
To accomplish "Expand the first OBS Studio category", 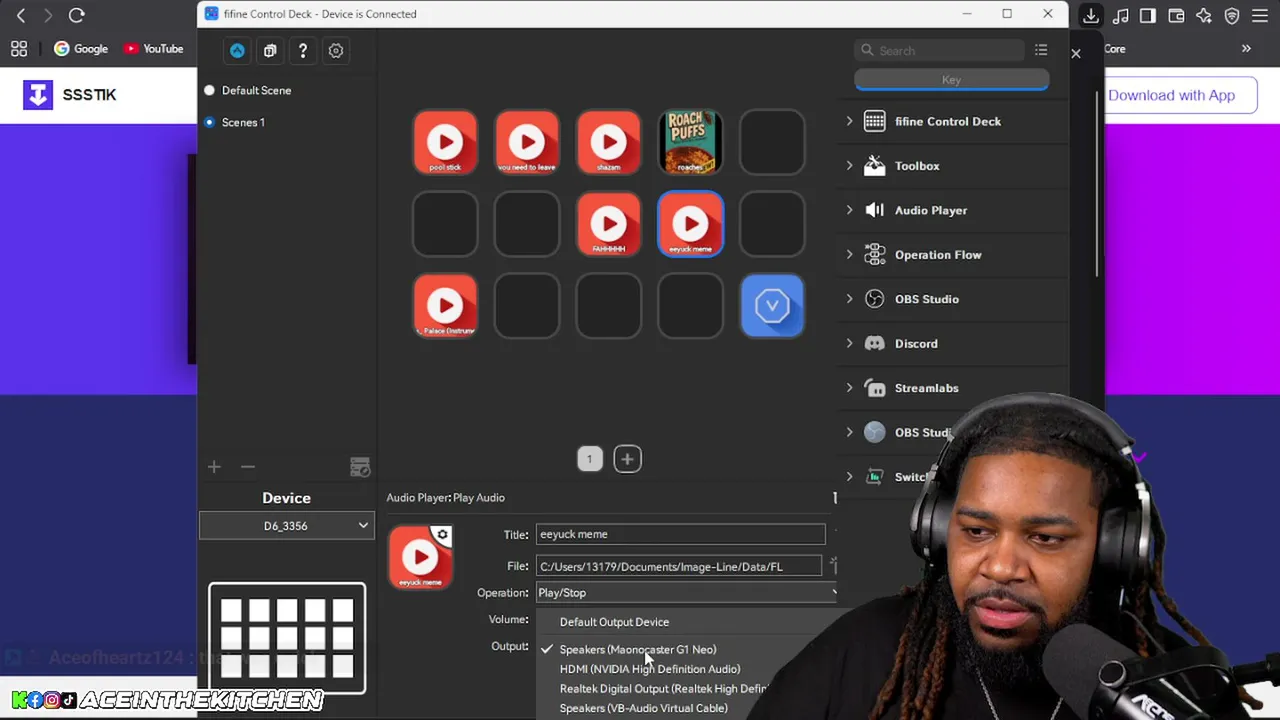I will point(850,299).
